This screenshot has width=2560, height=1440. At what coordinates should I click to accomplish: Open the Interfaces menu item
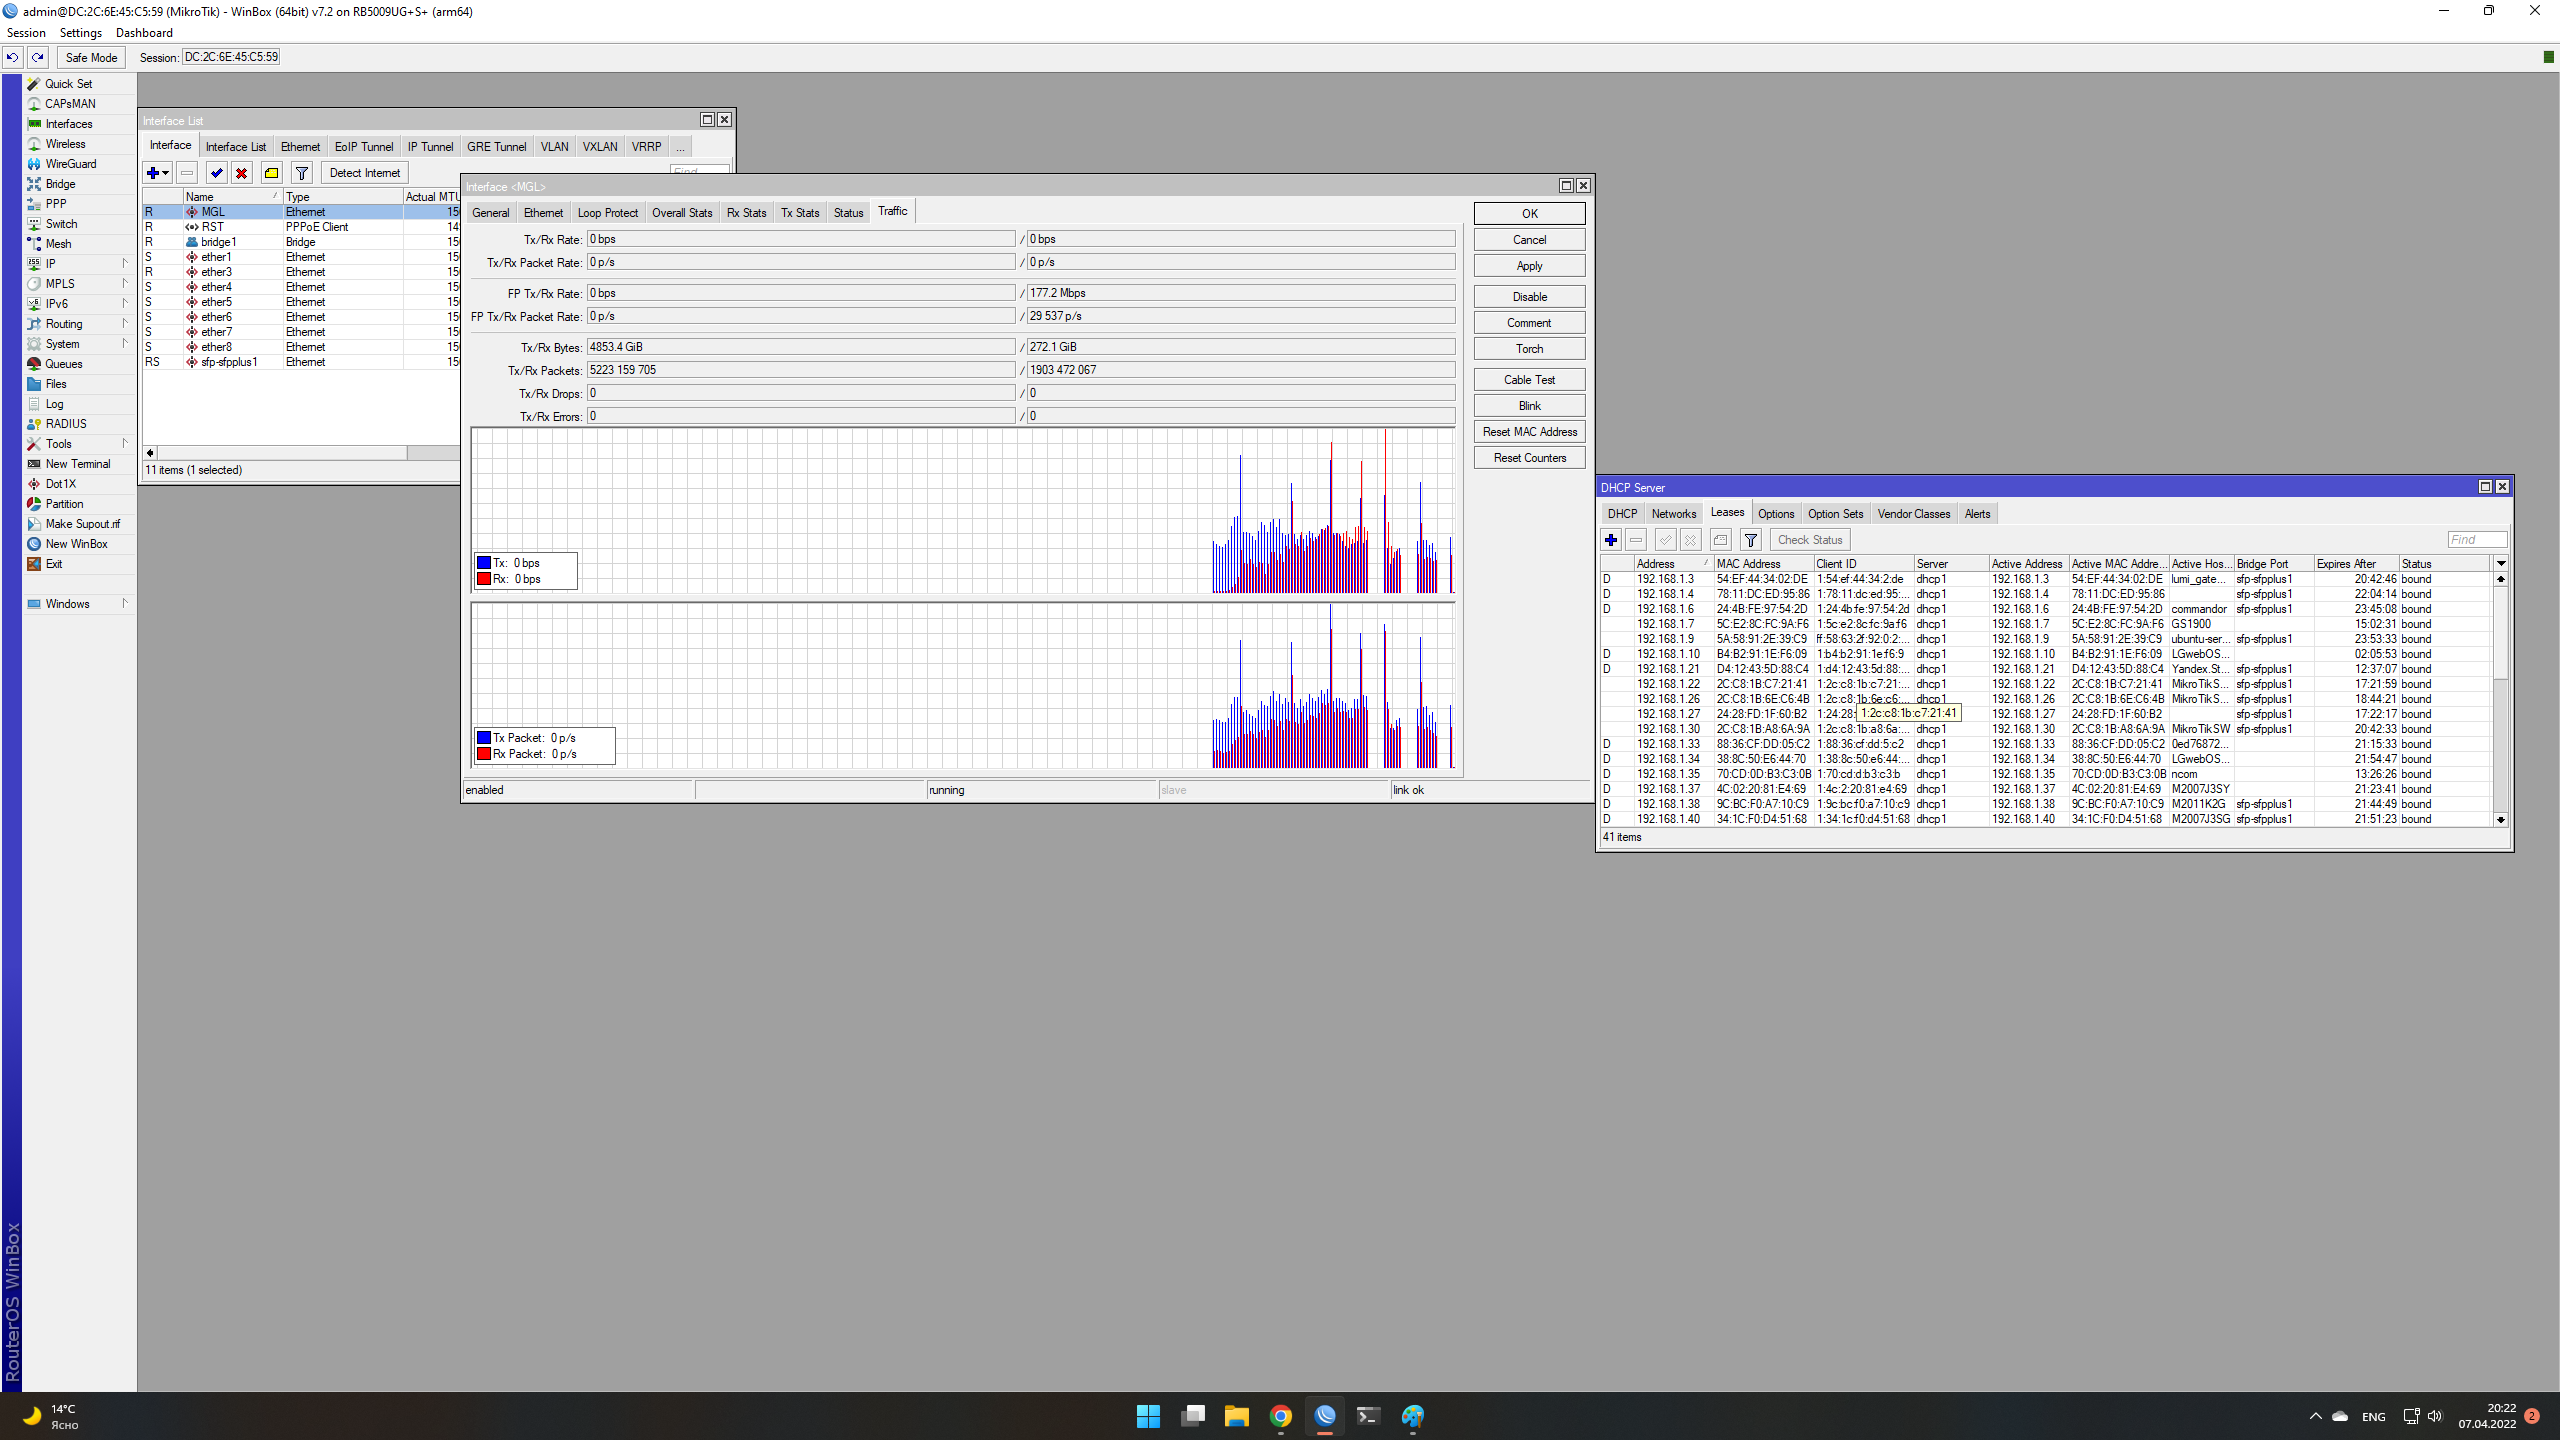[x=69, y=124]
